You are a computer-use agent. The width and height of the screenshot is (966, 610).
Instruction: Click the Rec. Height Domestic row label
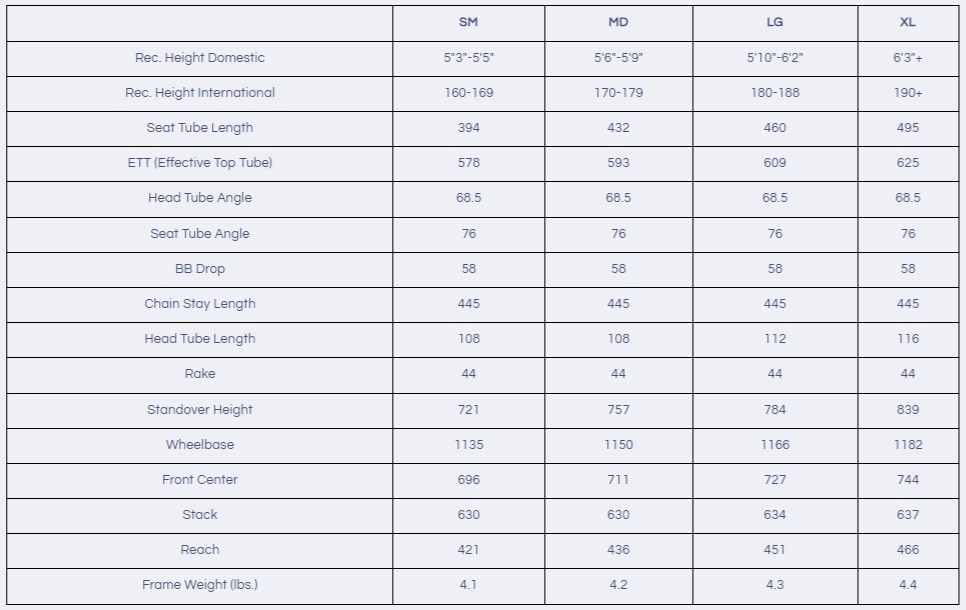(200, 58)
